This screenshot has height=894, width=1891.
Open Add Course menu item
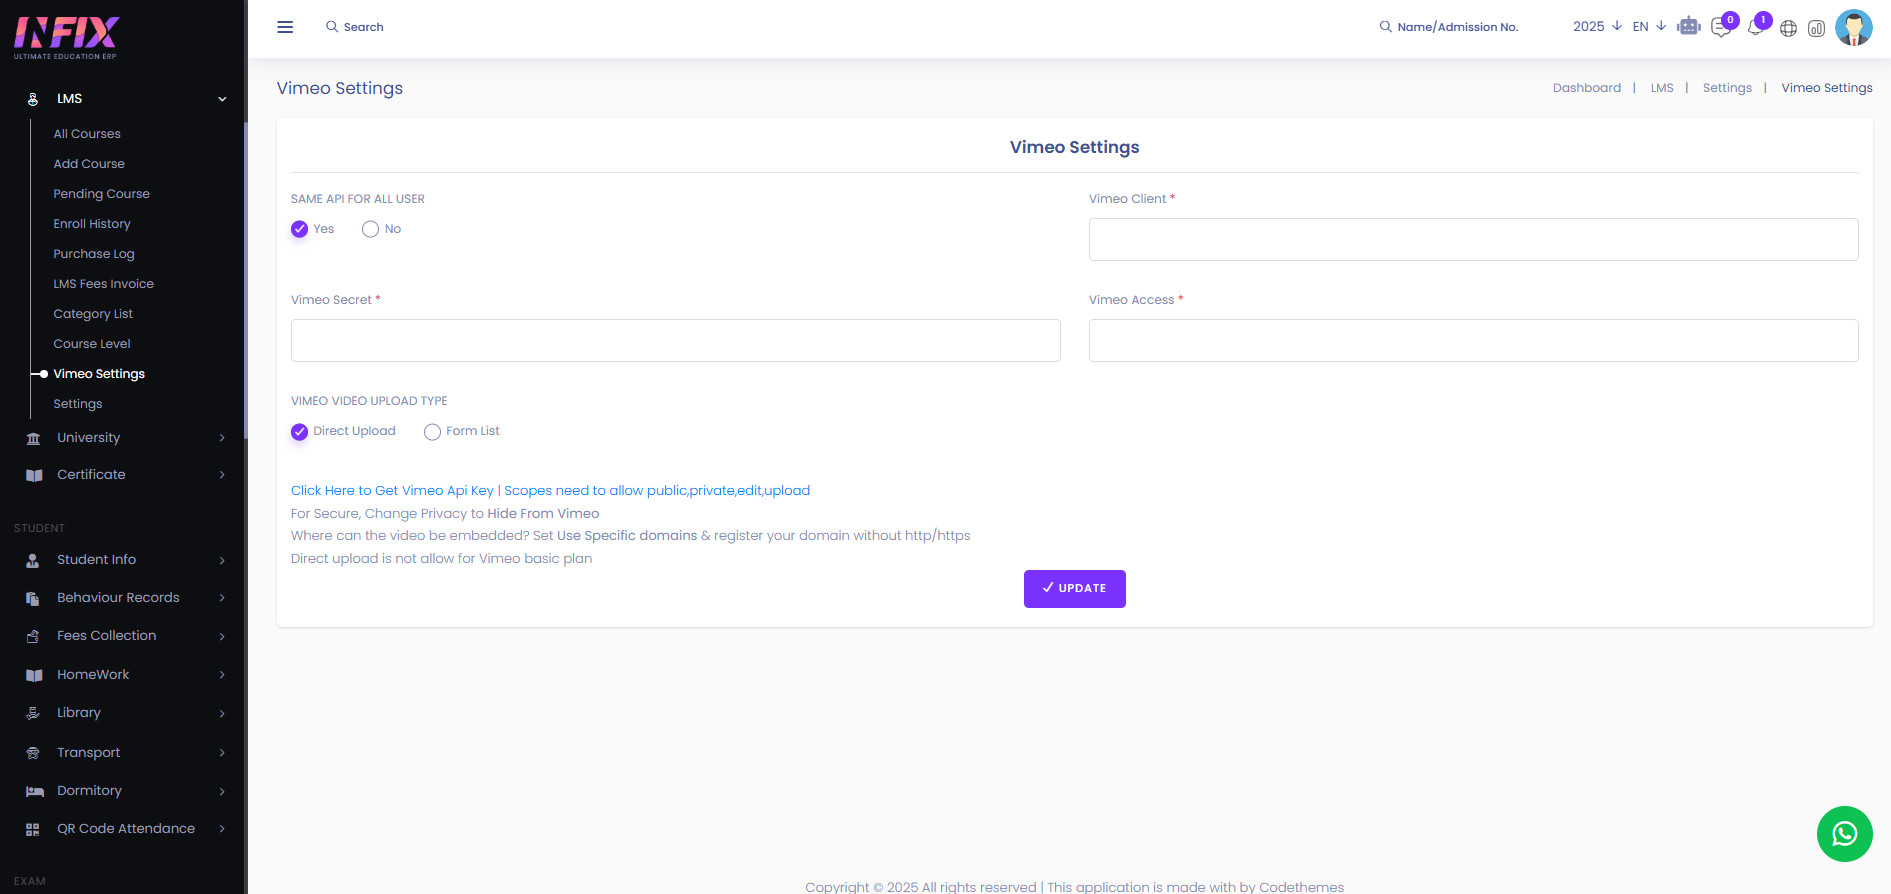tap(89, 164)
